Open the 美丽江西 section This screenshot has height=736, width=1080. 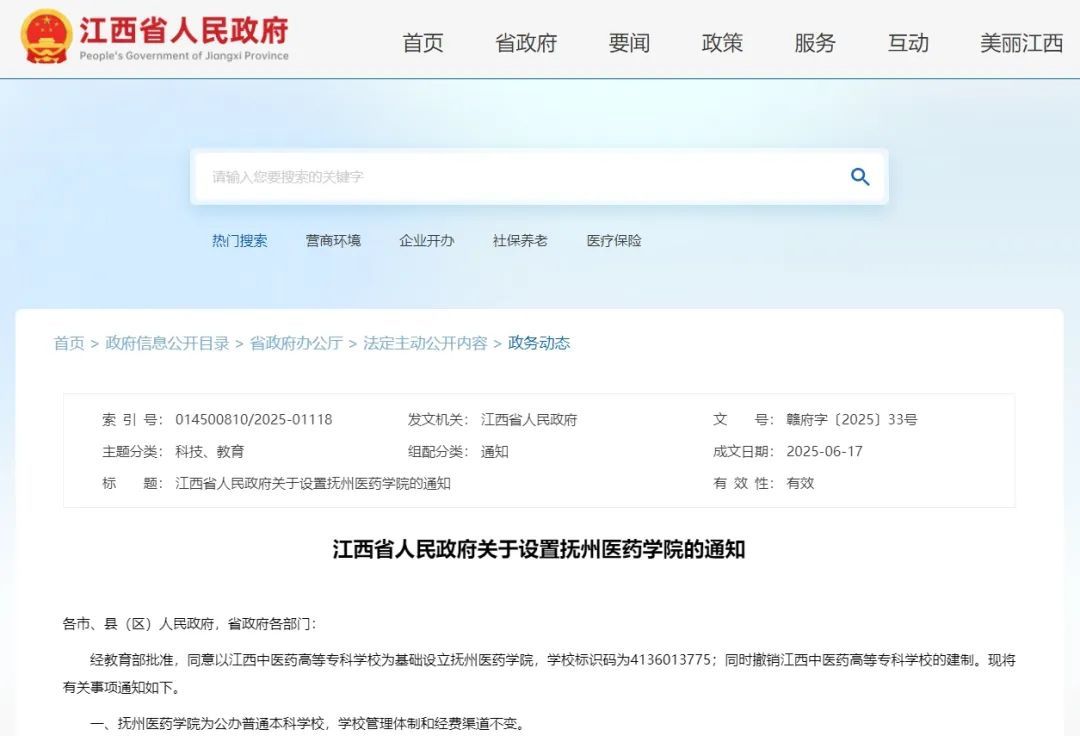(1019, 43)
